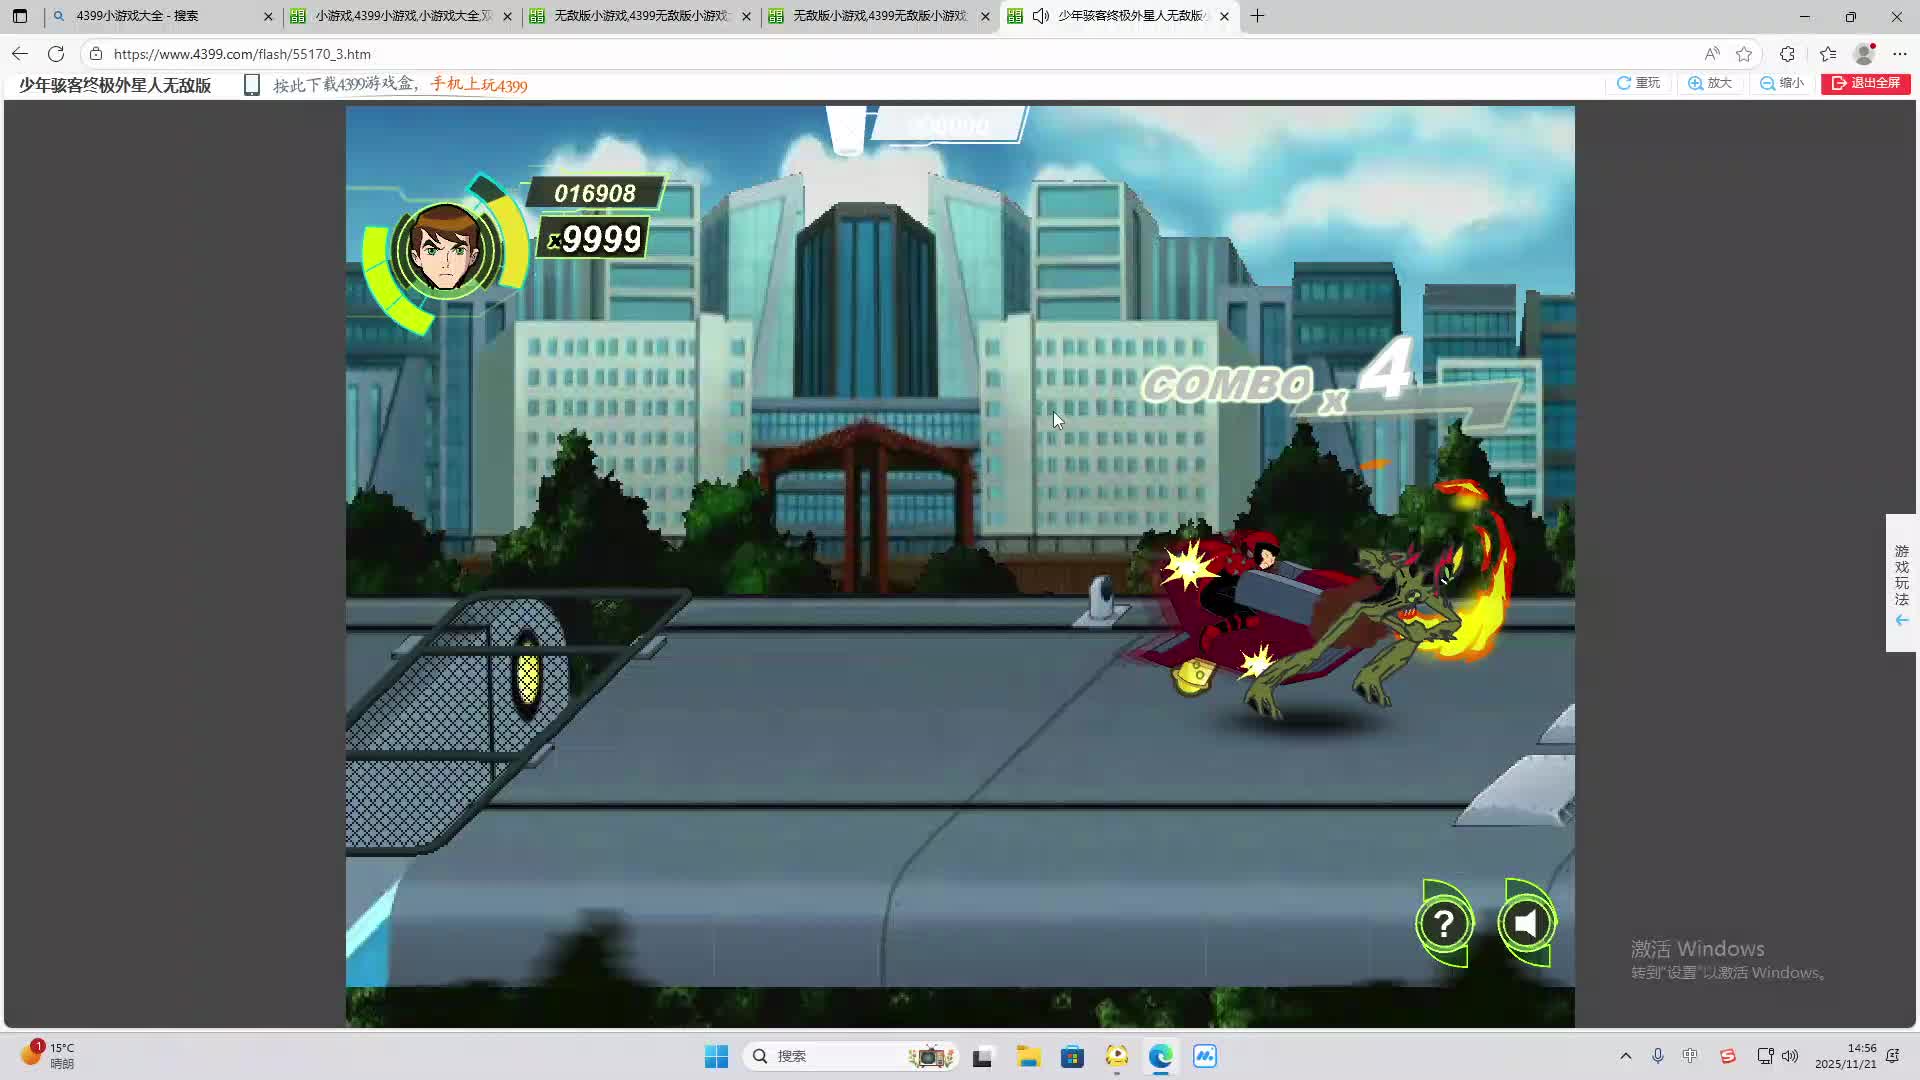
Task: Click the in-game help question mark button
Action: tap(1443, 924)
